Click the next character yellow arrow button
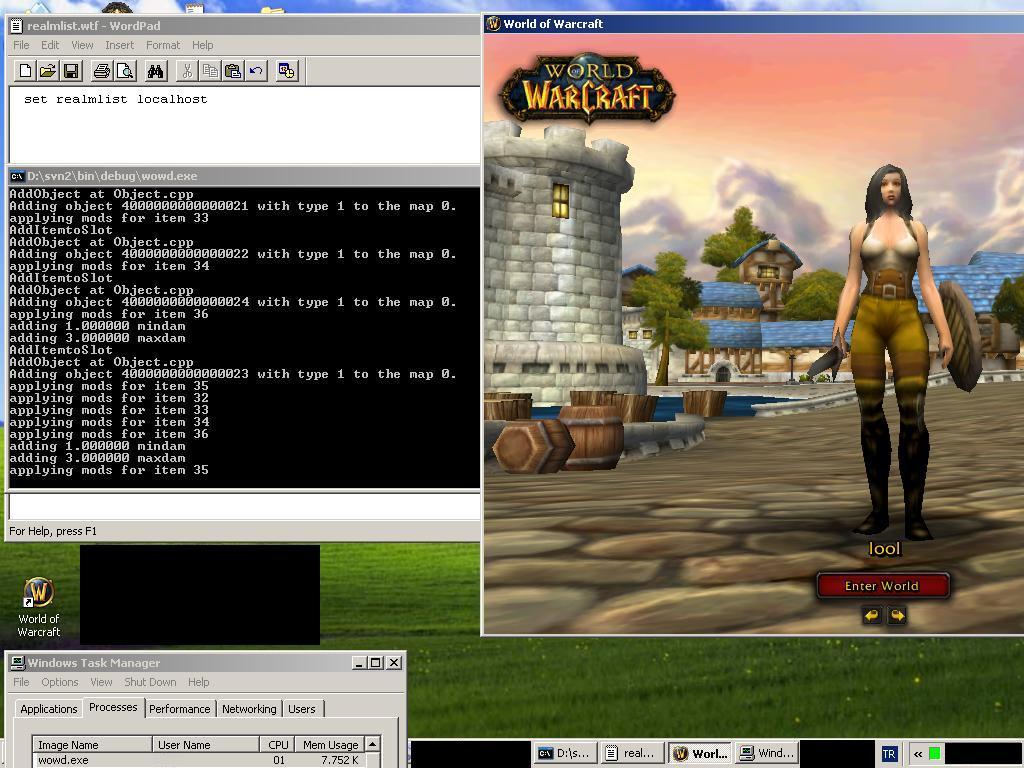Screen dimensions: 1024x768 (x=897, y=615)
